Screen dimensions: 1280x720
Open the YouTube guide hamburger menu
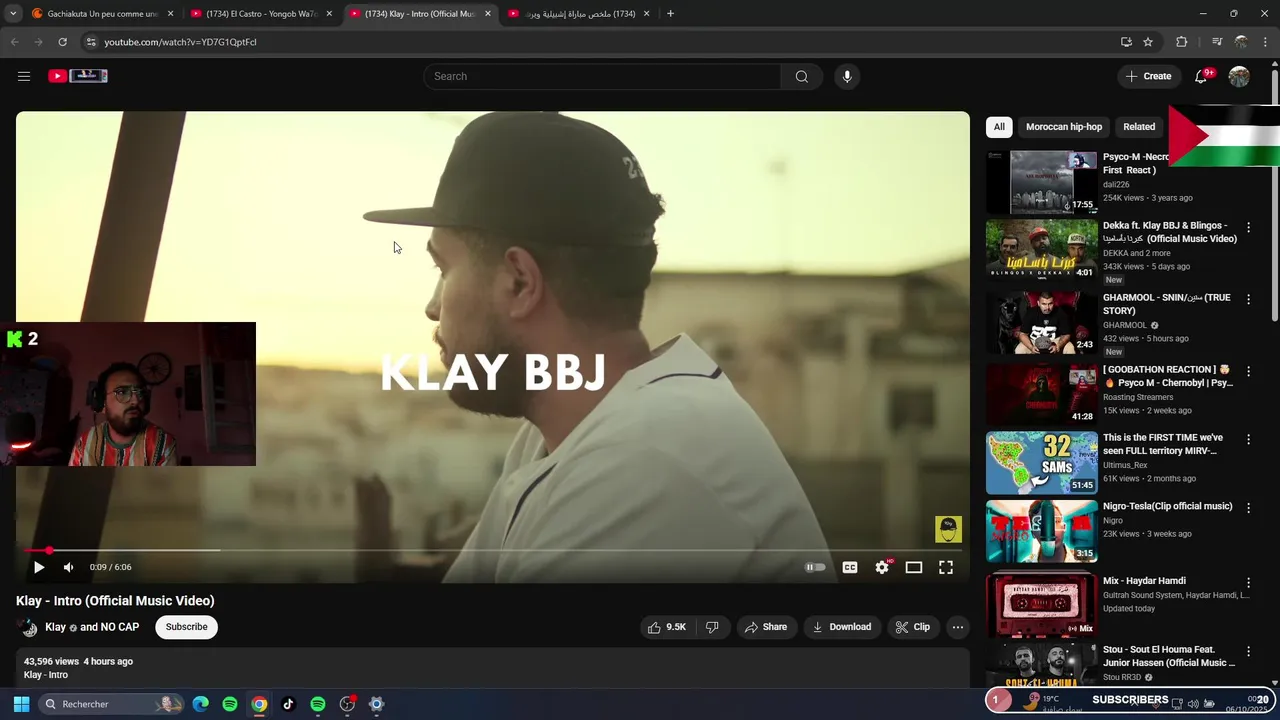point(24,76)
